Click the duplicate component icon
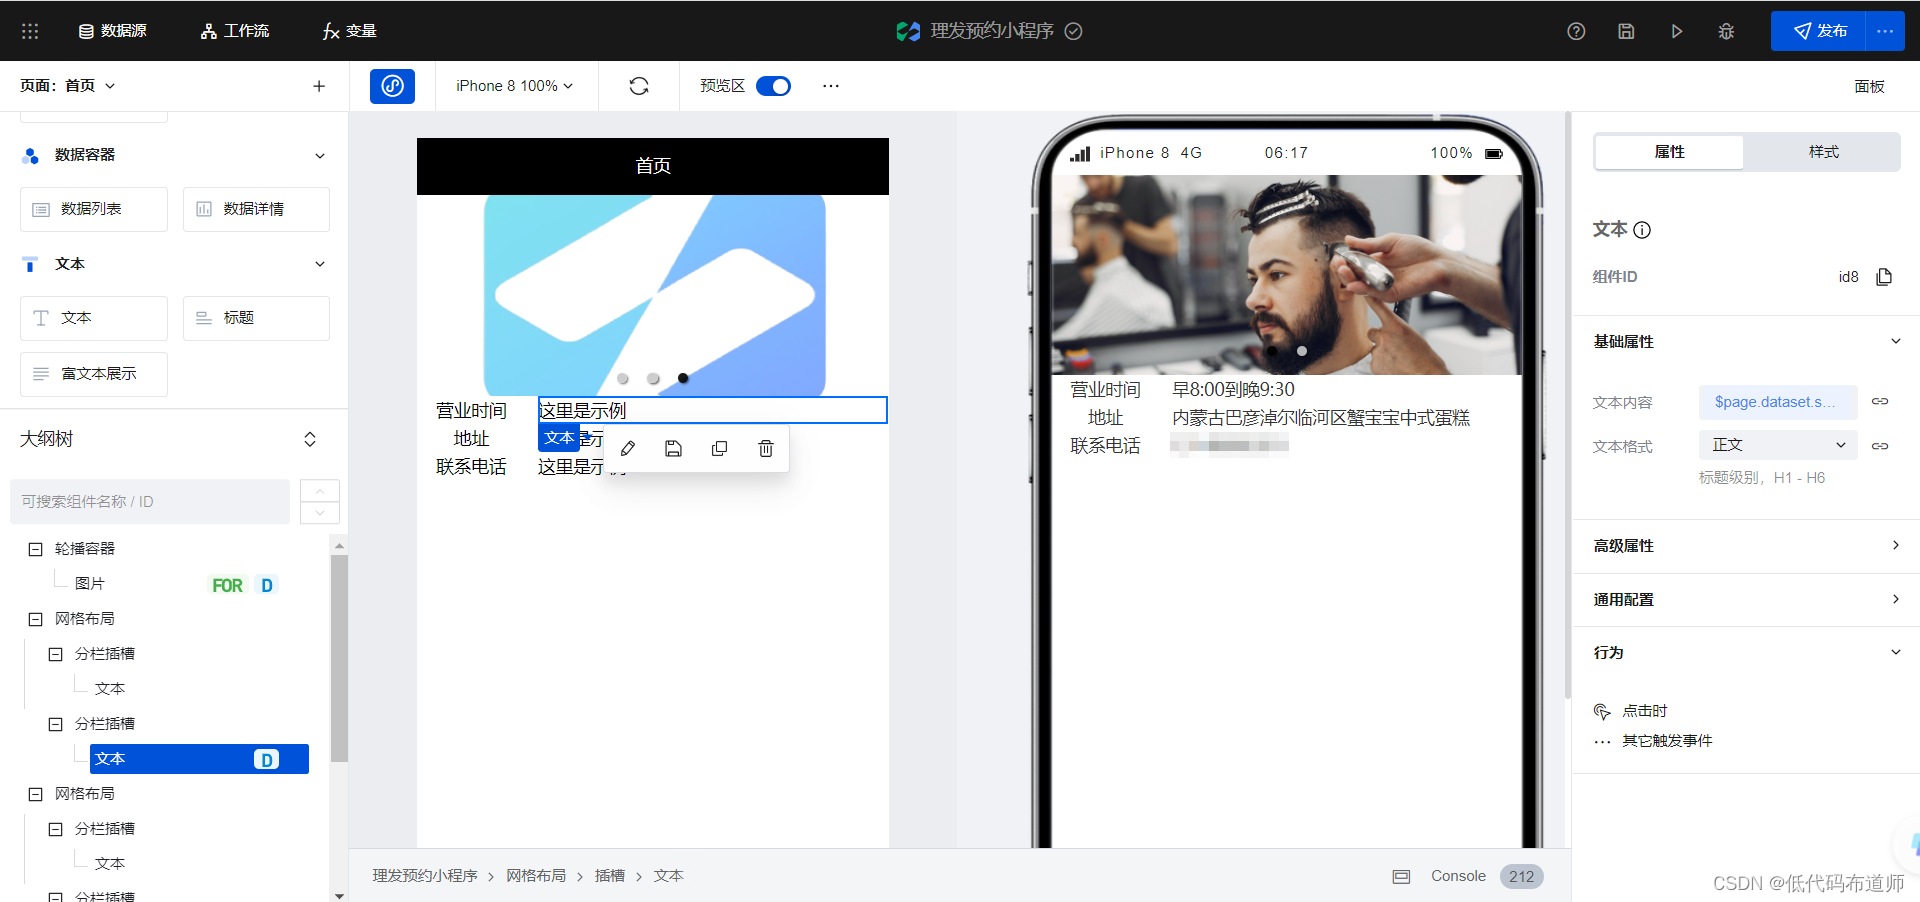 point(720,449)
